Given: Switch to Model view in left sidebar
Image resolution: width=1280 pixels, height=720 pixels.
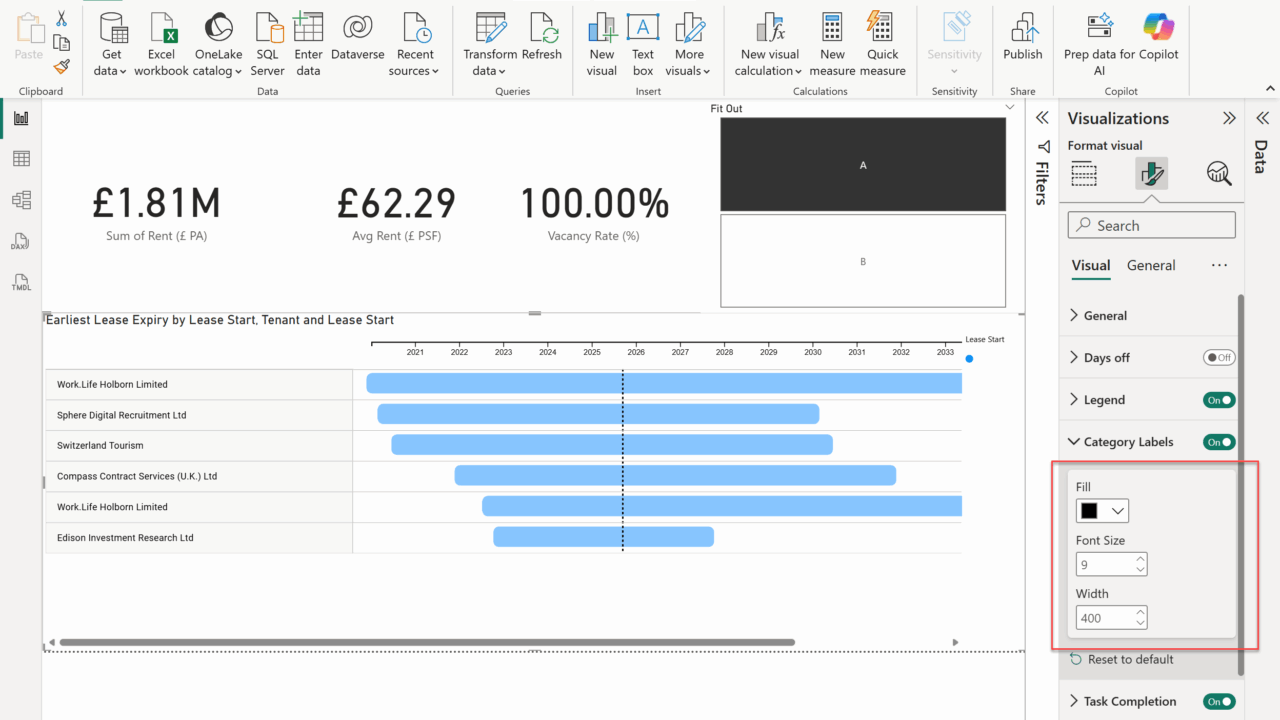Looking at the screenshot, I should (21, 200).
